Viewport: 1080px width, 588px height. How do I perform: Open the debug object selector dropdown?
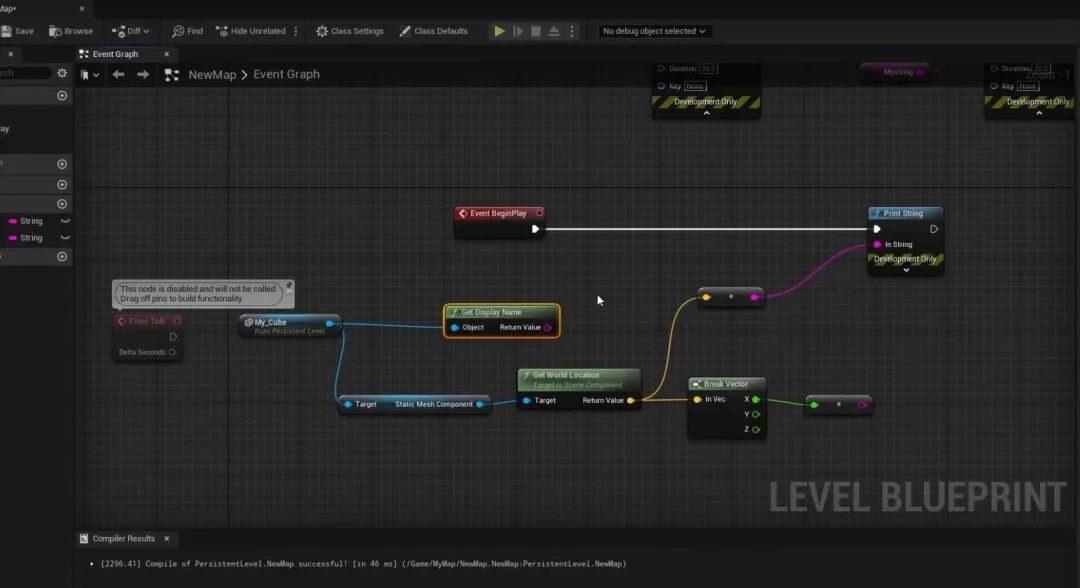click(x=654, y=31)
